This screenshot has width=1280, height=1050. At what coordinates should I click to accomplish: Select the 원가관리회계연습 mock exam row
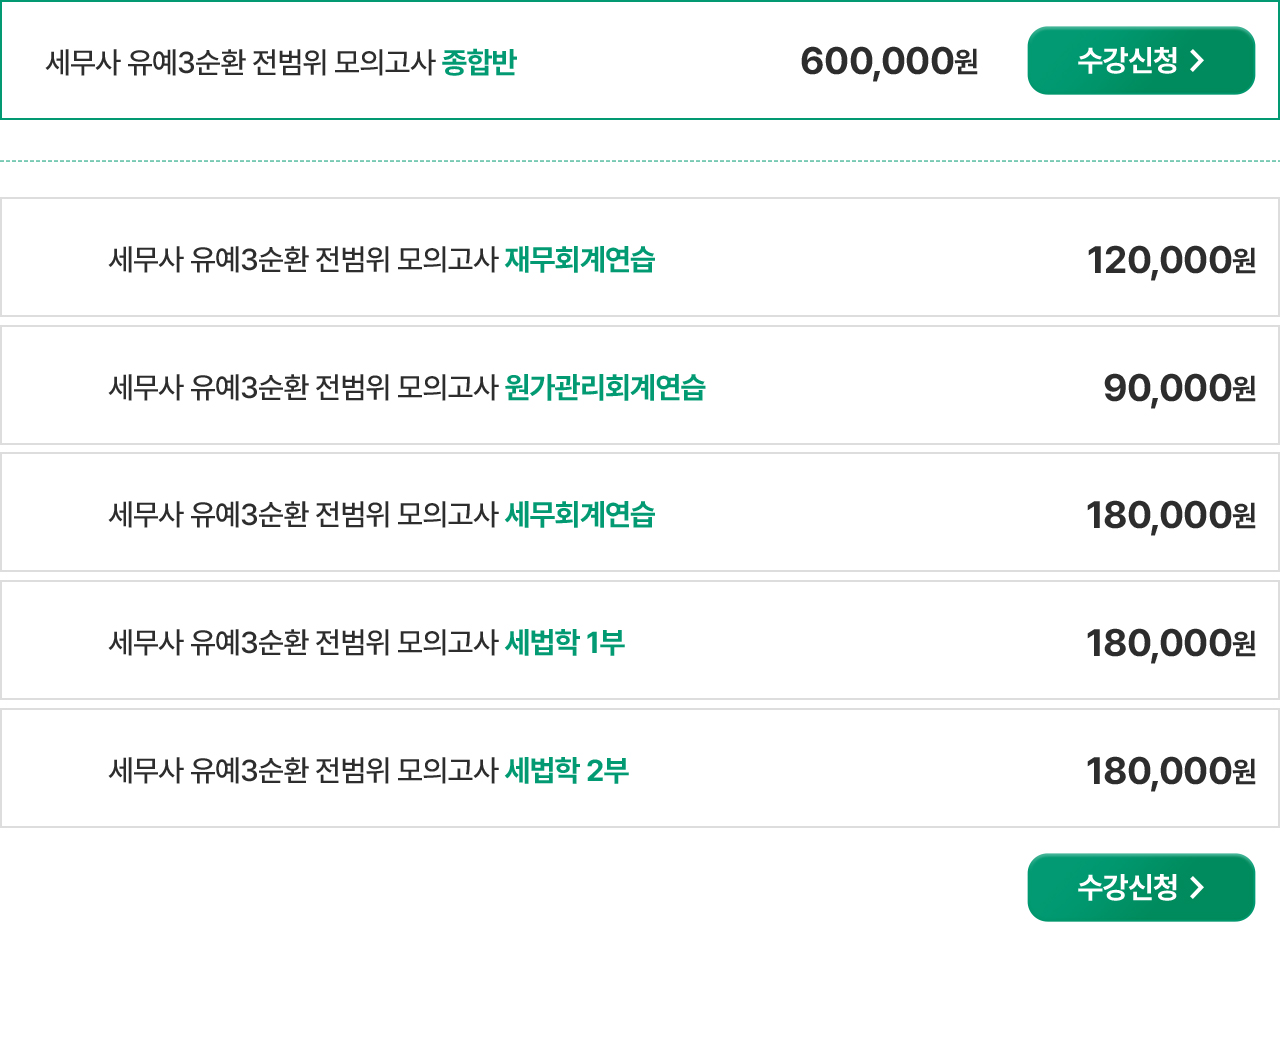point(640,385)
